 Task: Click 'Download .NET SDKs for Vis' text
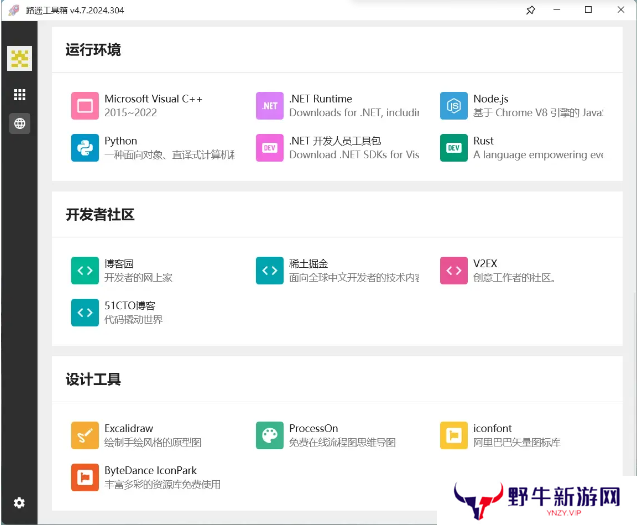[x=354, y=155]
